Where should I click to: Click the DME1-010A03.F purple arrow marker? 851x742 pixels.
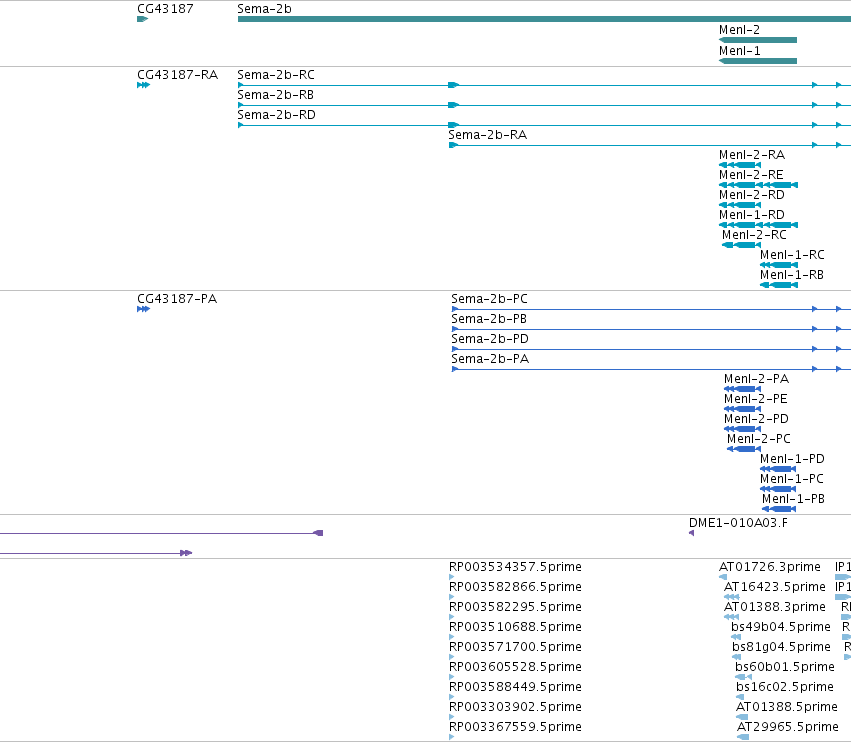691,533
